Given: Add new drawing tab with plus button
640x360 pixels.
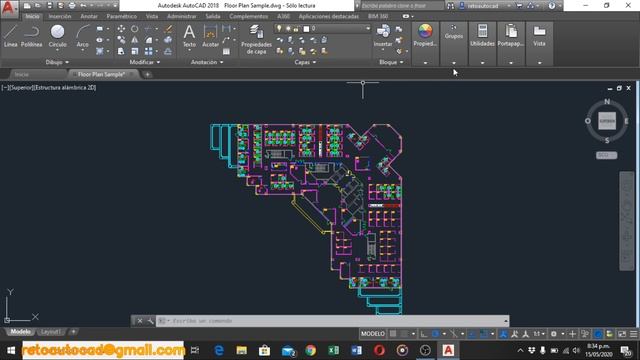Looking at the screenshot, I should point(147,74).
